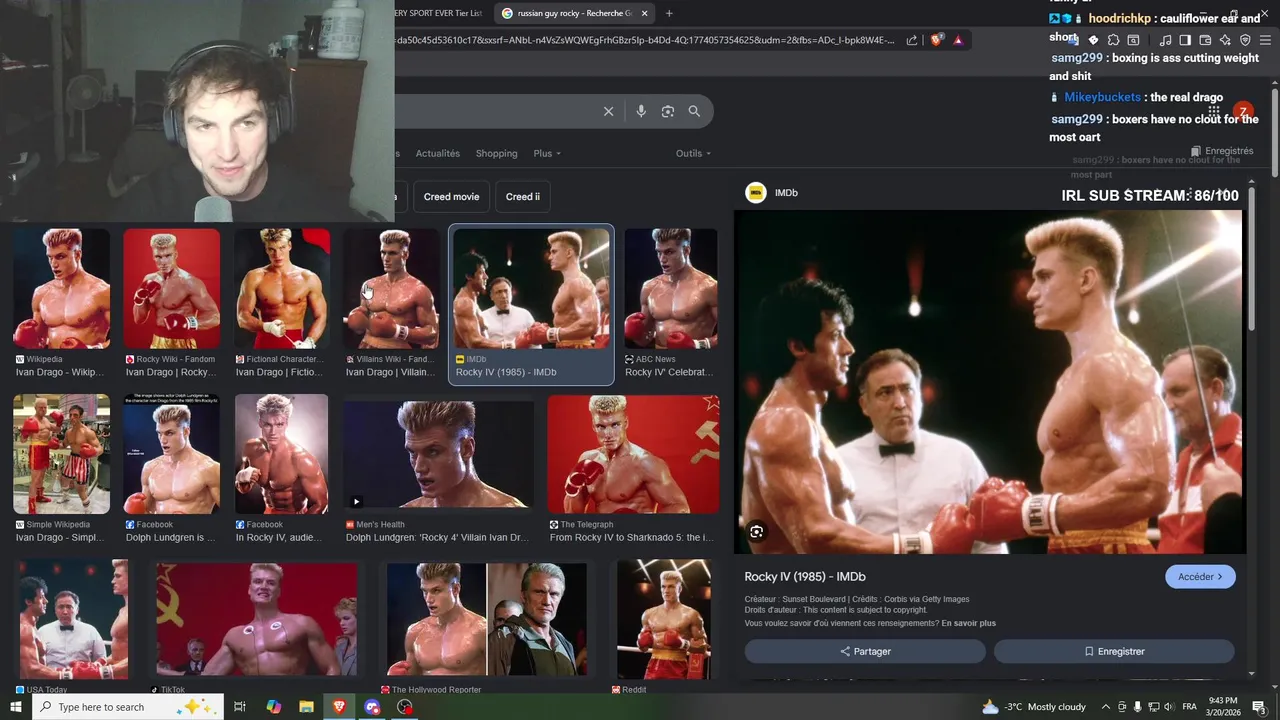This screenshot has height=720, width=1280.
Task: Open the Brave VPN shield icon
Action: coord(1245,40)
